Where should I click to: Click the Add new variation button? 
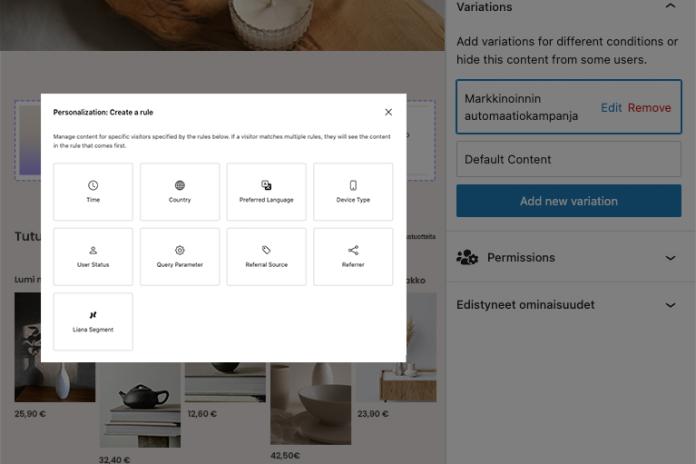pyautogui.click(x=569, y=201)
